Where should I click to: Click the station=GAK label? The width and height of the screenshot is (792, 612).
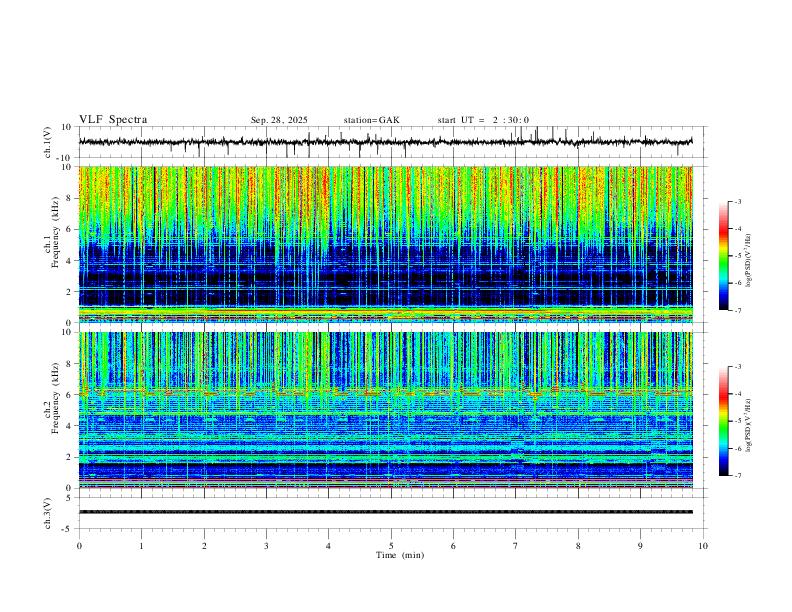pos(371,120)
